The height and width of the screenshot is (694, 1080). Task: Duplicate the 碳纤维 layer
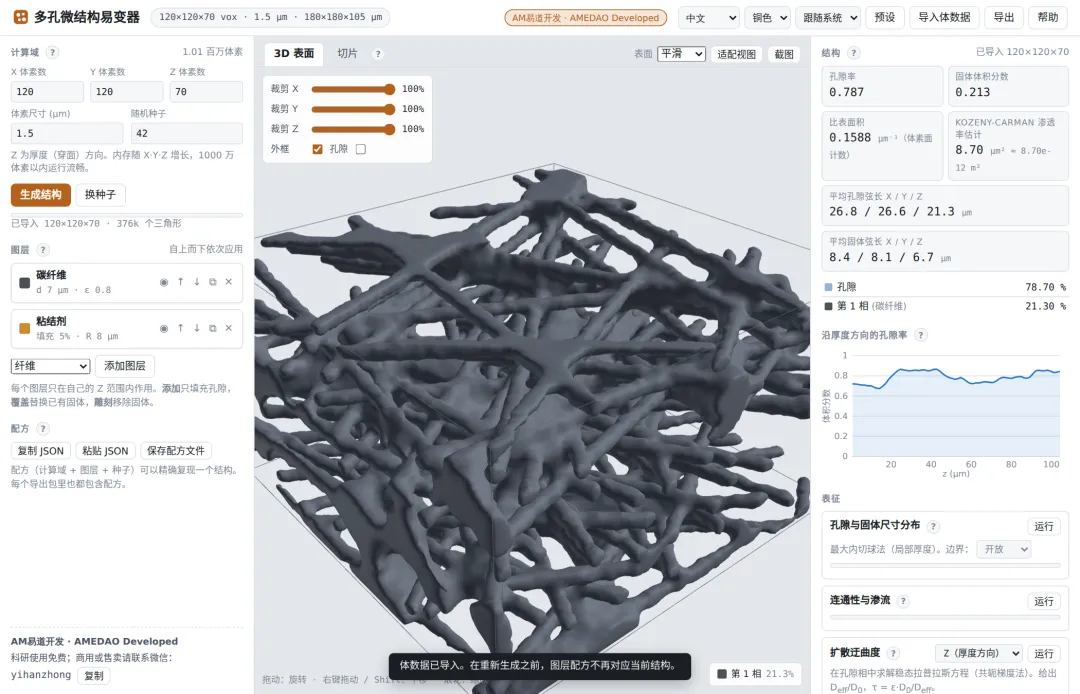tap(213, 282)
